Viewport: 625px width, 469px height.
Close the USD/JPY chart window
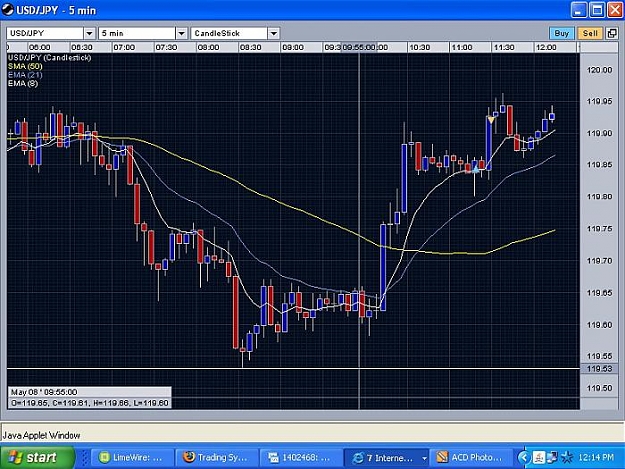(615, 10)
